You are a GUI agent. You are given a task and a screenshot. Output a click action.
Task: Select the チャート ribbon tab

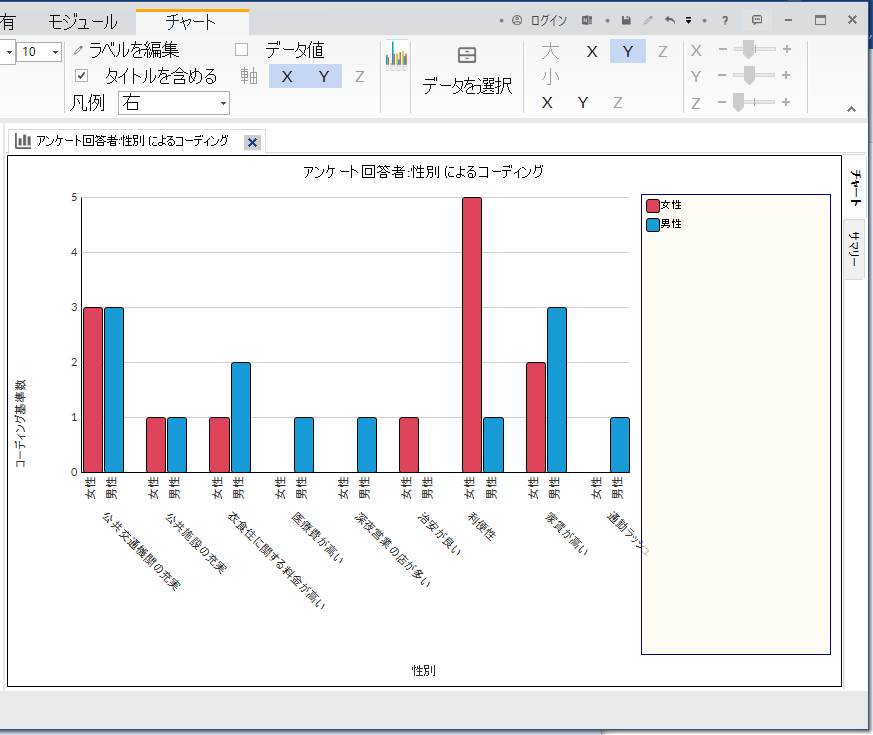click(x=191, y=22)
